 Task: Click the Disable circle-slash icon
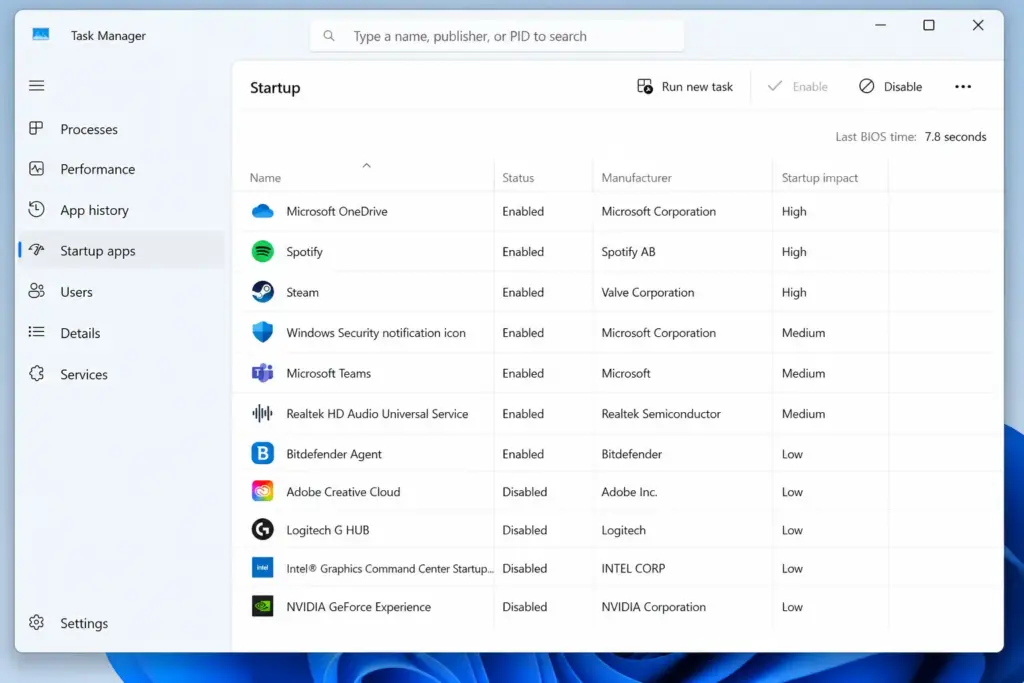866,86
